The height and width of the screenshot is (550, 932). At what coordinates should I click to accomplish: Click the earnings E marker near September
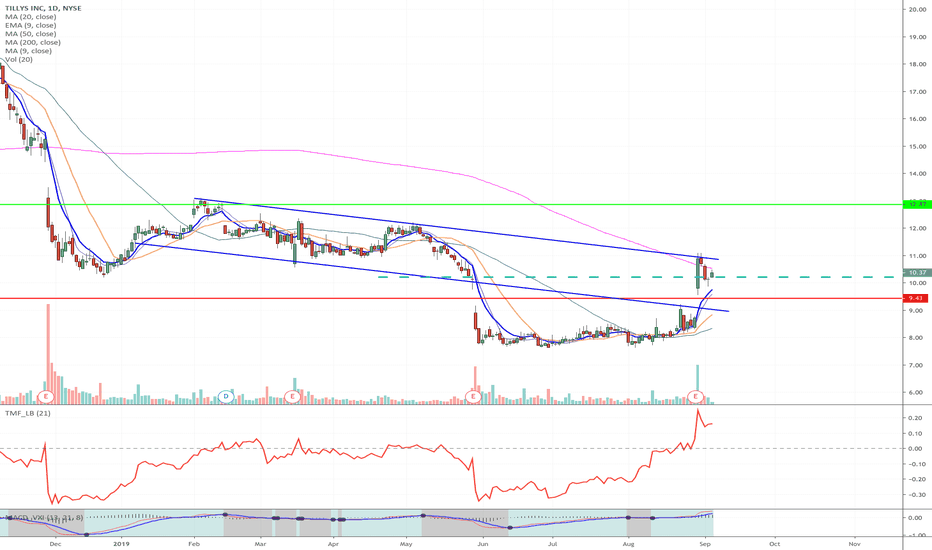point(695,397)
